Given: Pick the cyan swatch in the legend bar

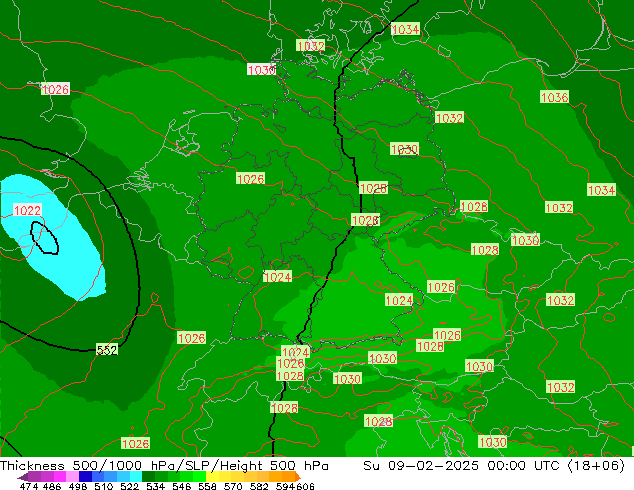Looking at the screenshot, I should [135, 476].
